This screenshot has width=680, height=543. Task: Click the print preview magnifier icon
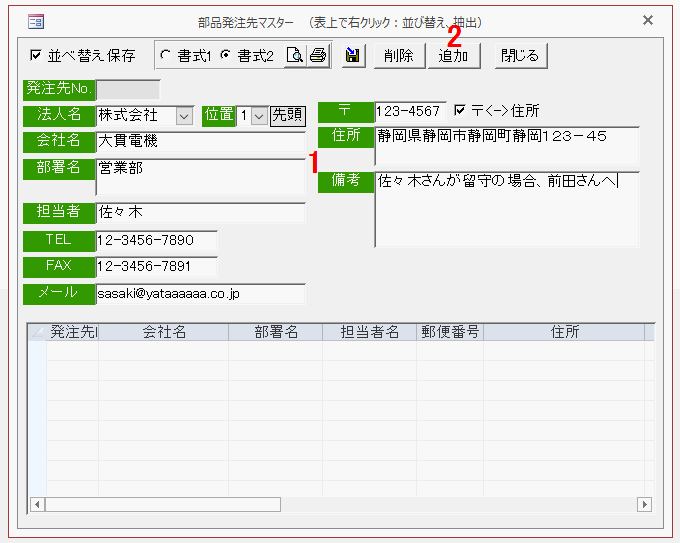point(295,56)
